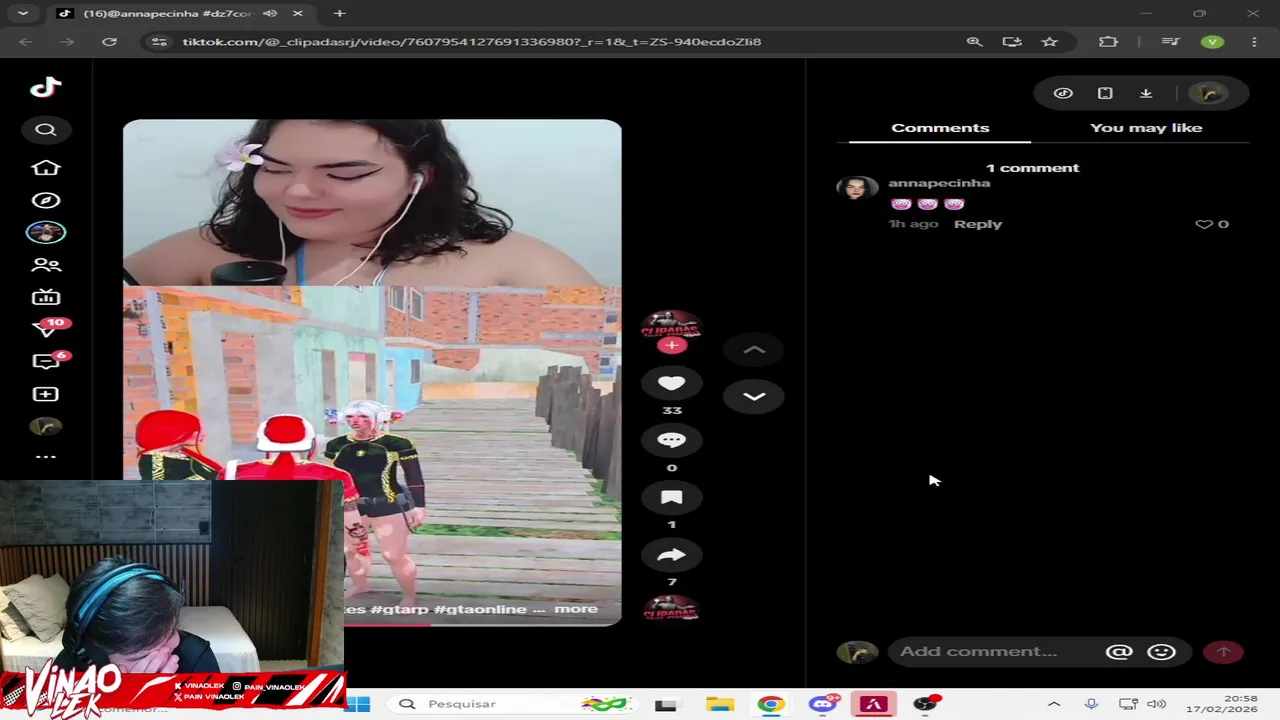
Task: Click the video player area
Action: click(372, 372)
